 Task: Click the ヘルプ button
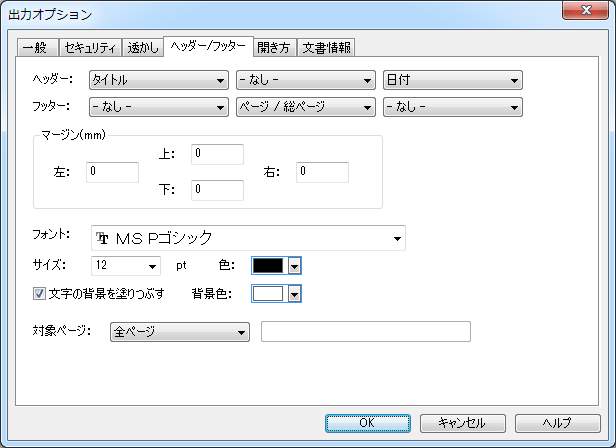click(x=557, y=423)
